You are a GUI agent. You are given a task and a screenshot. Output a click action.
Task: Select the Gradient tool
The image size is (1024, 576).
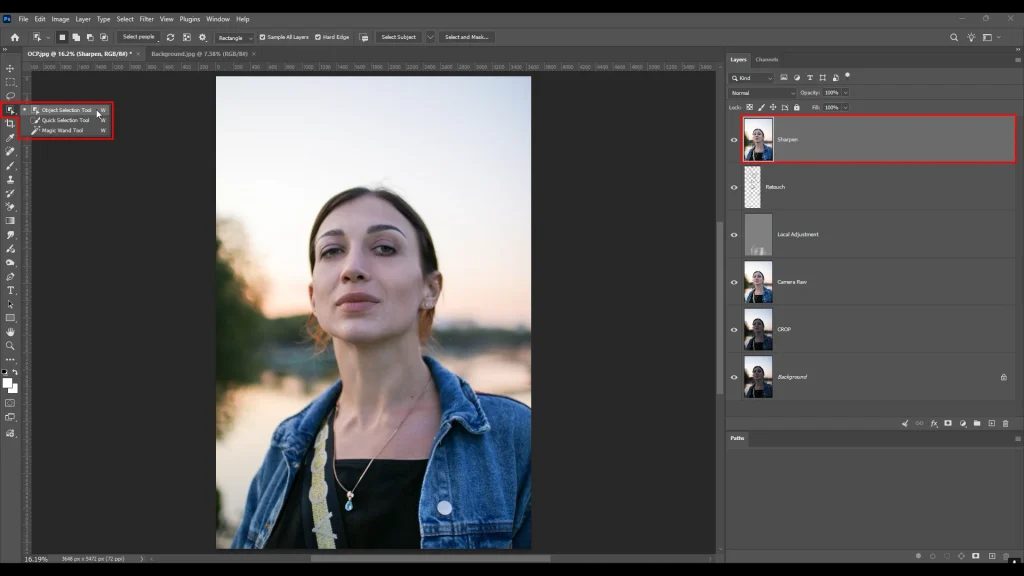(10, 221)
